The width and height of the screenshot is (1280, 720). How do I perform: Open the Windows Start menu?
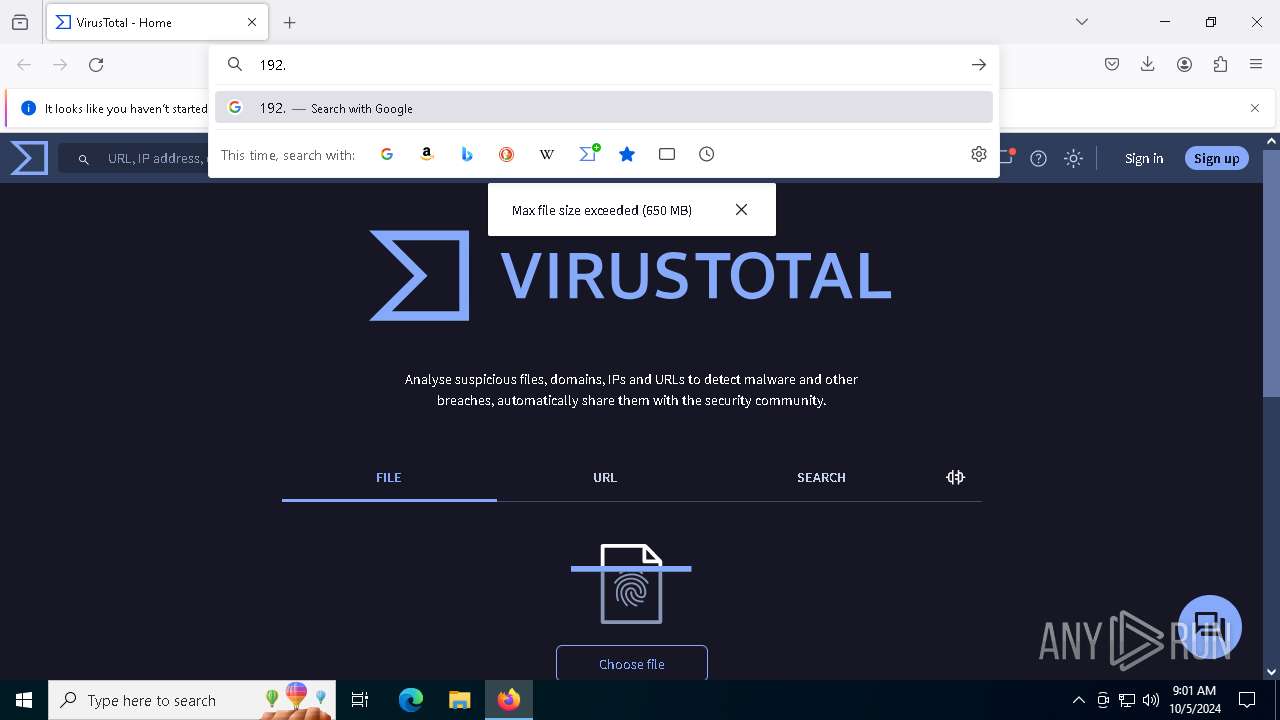[x=24, y=700]
